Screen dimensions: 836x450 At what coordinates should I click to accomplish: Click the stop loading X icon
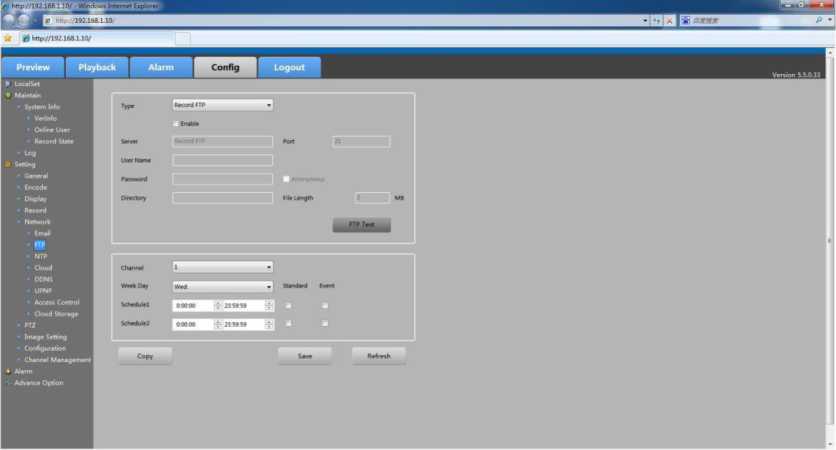[668, 20]
